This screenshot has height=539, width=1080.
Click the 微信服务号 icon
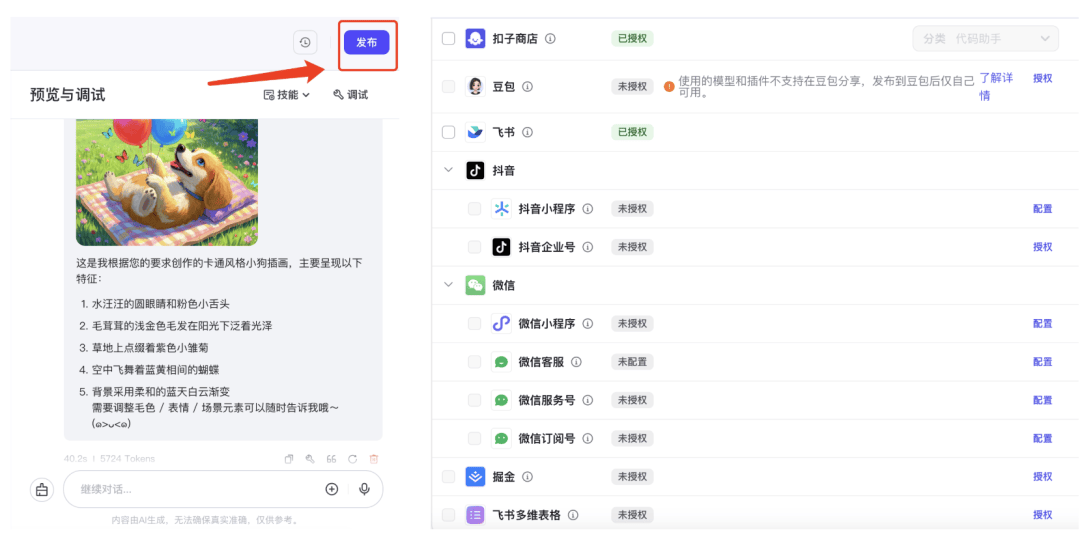pos(501,400)
